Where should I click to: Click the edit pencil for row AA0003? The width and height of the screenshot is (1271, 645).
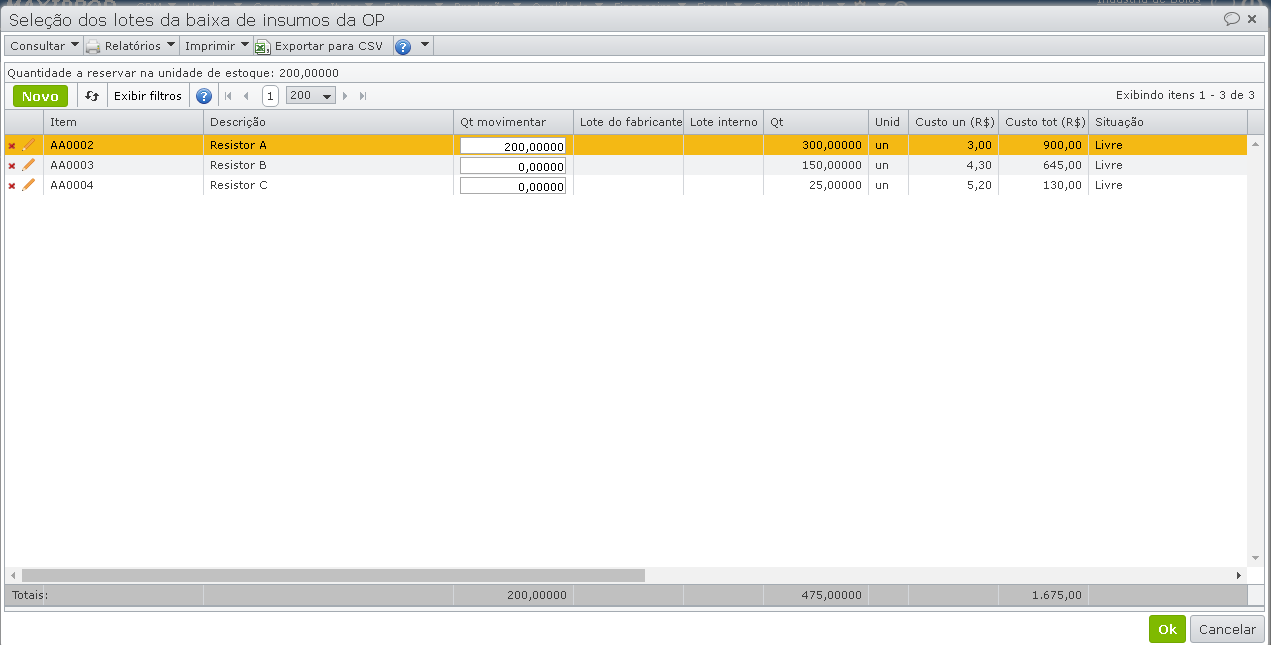click(28, 165)
